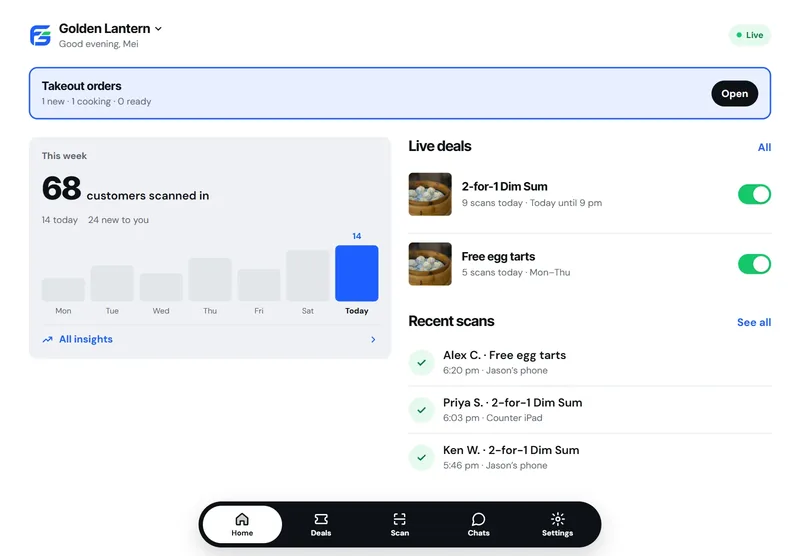Select the Free egg tarts deal title
The width and height of the screenshot is (800, 556).
point(498,257)
